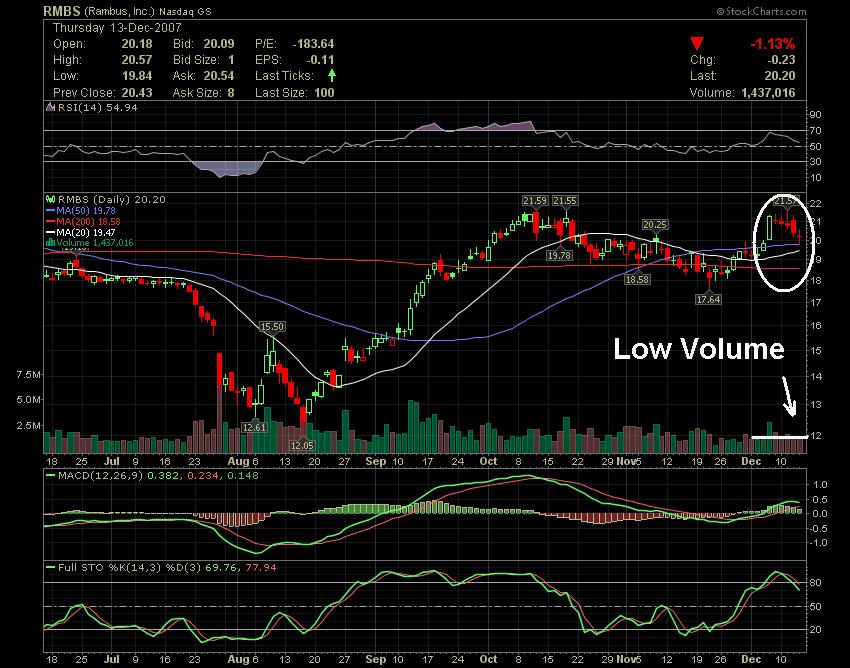
Task: Click the -1.13% percent change
Action: point(772,44)
